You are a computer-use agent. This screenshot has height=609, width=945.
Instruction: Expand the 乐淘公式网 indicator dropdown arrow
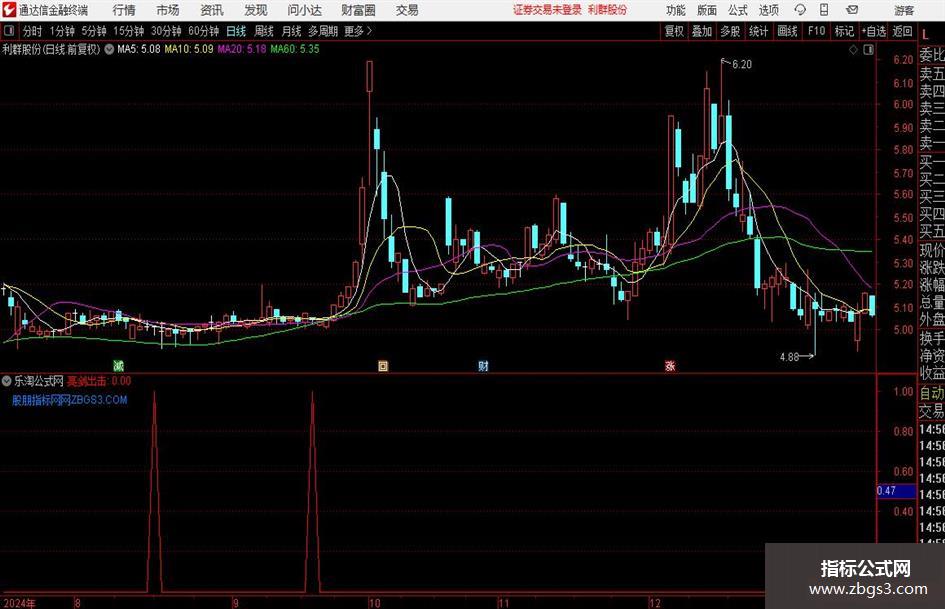tap(7, 381)
